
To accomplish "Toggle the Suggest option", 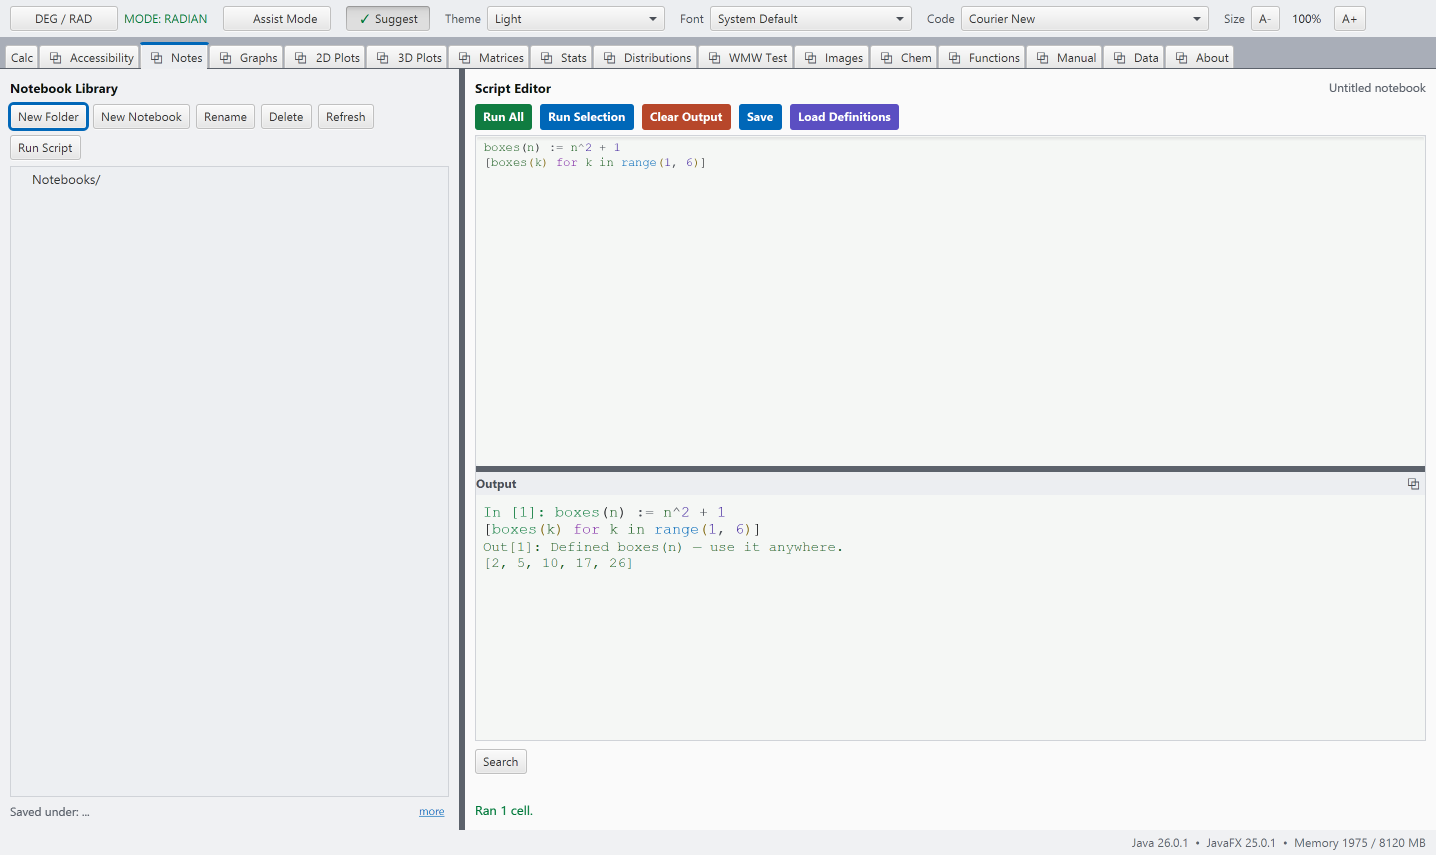I will 388,19.
